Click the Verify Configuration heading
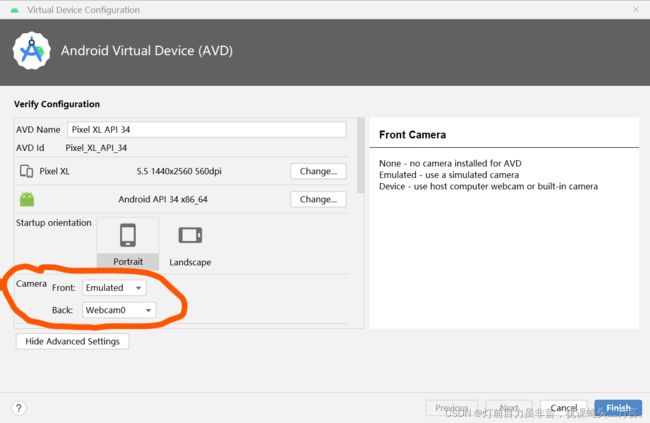Image resolution: width=650 pixels, height=423 pixels. [57, 104]
